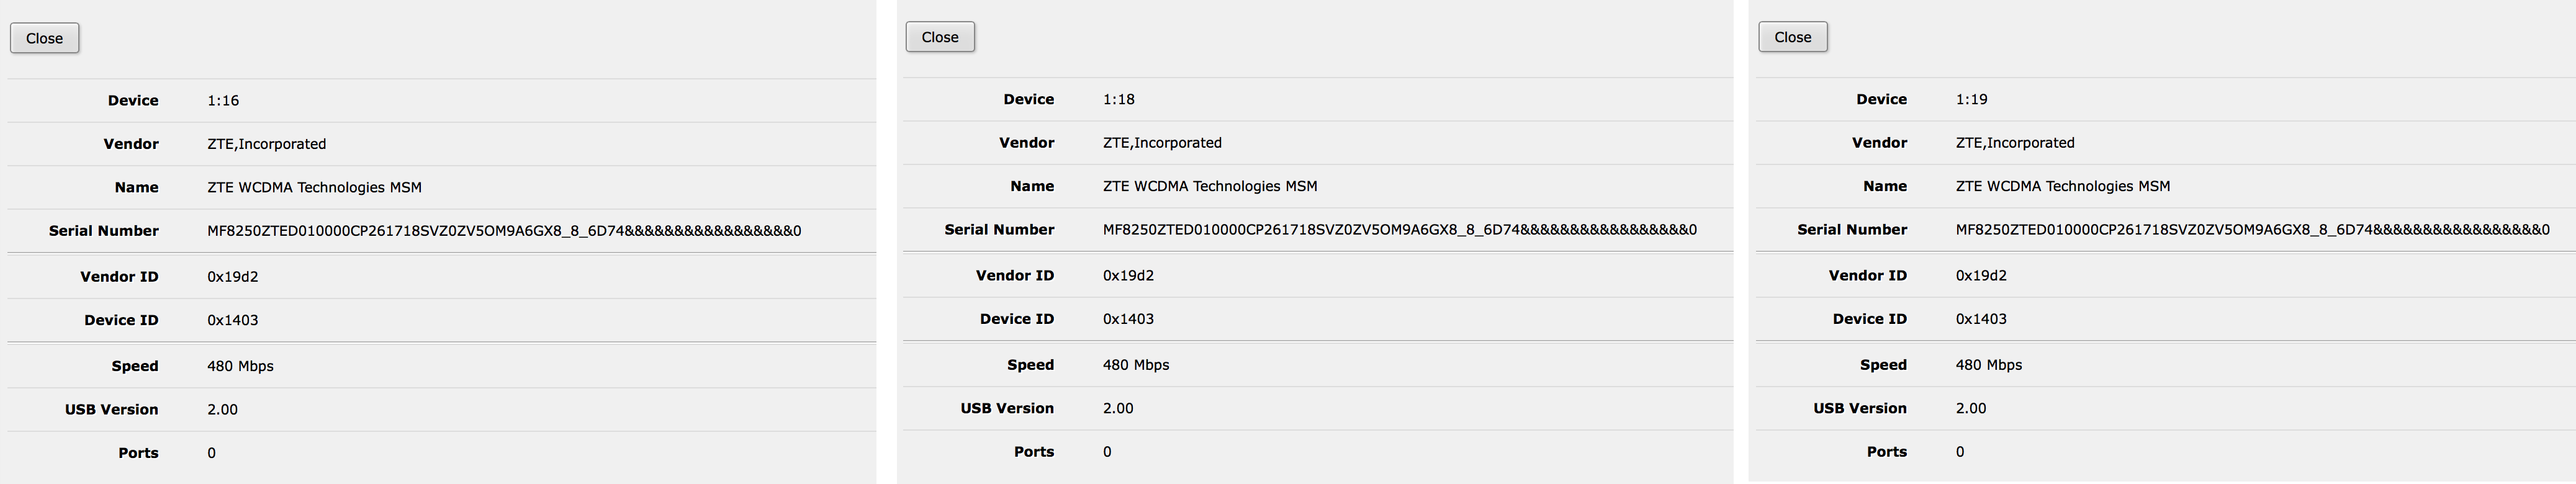Click the Speed label for device 1:19

coord(1882,365)
